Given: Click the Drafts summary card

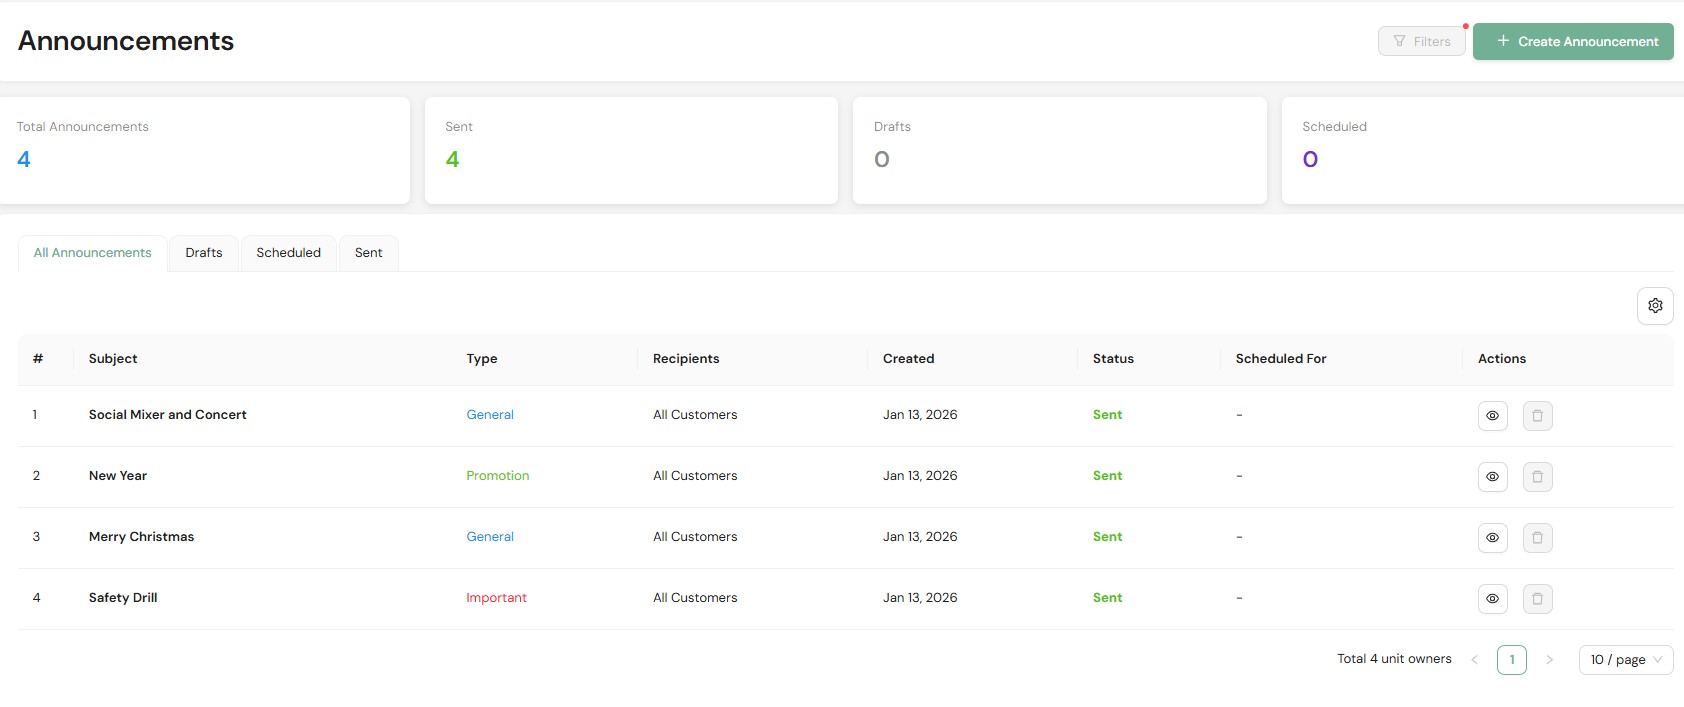Looking at the screenshot, I should pyautogui.click(x=1060, y=150).
